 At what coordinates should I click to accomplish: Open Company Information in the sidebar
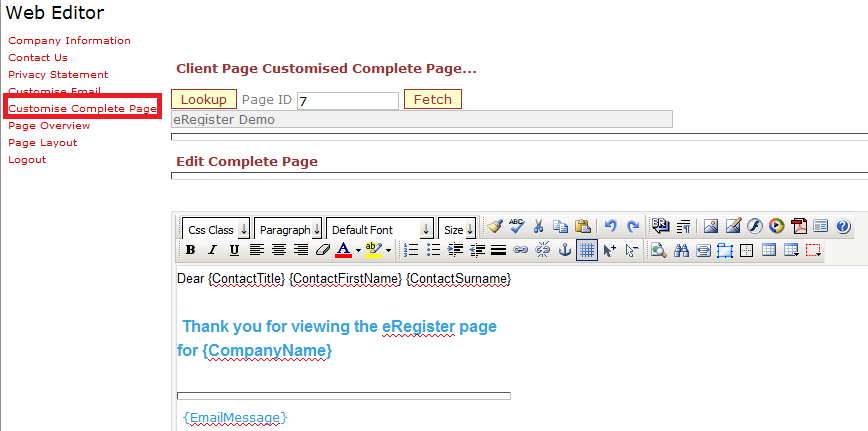coord(69,41)
